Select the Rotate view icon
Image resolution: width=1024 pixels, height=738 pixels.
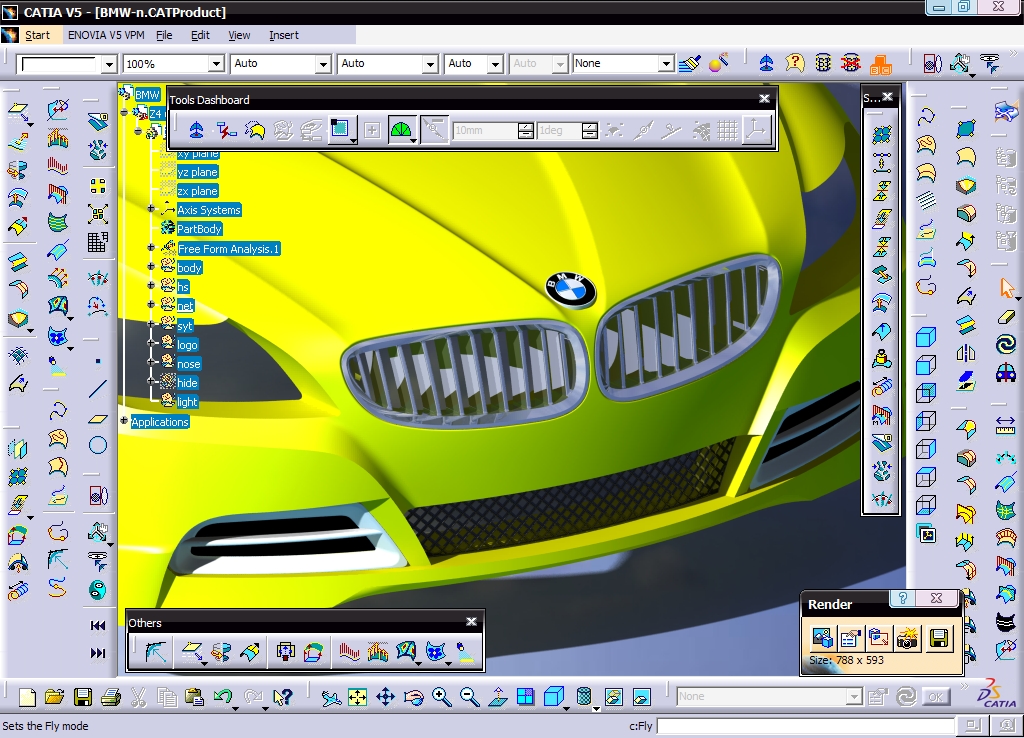[413, 697]
